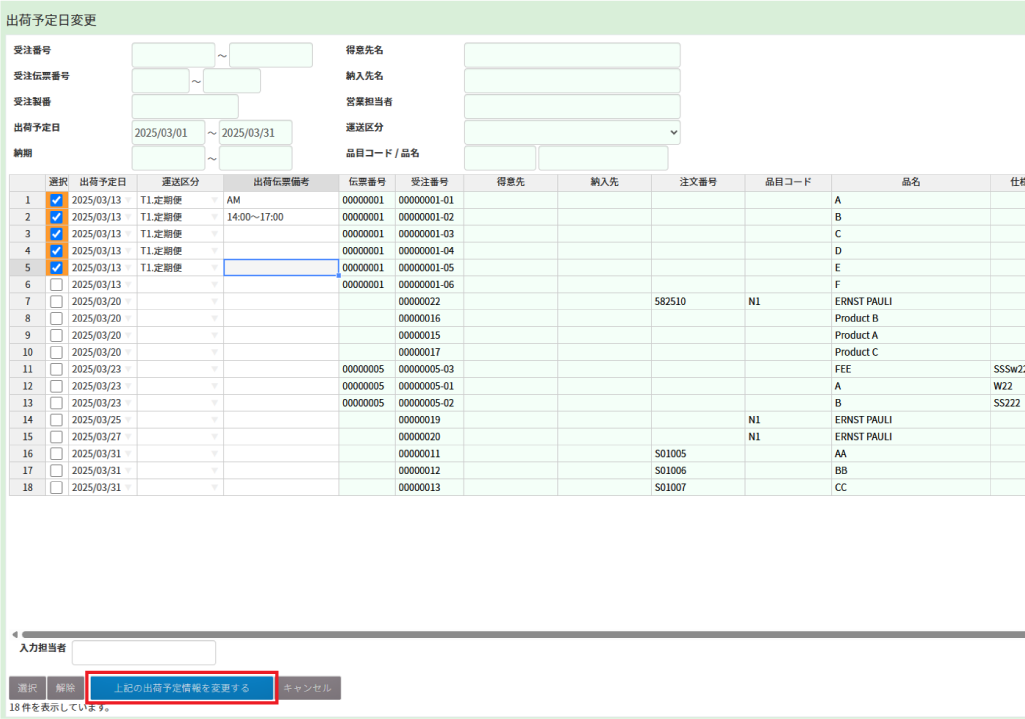Uncheck the selection checkbox in row 4

pos(56,251)
